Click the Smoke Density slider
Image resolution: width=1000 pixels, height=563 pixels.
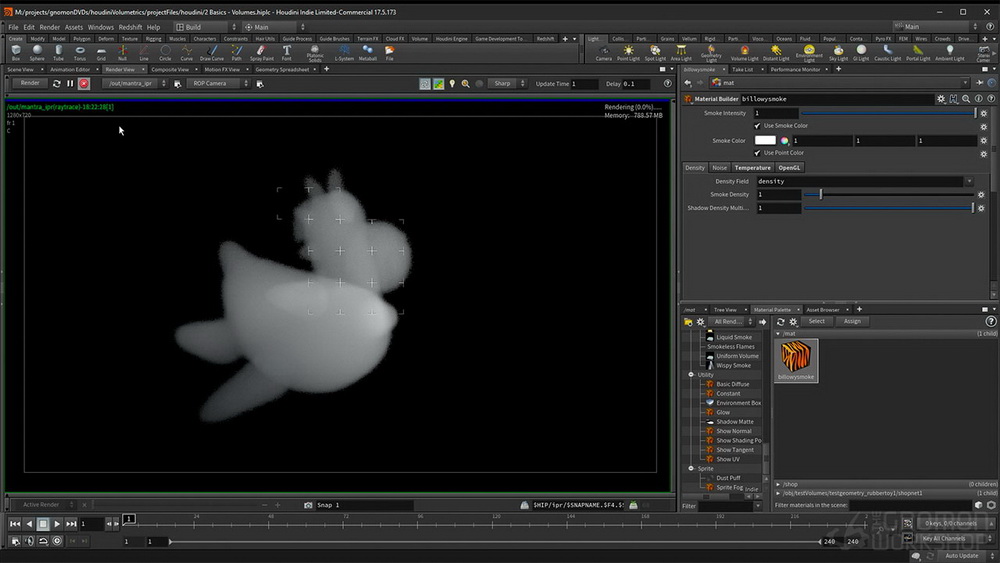(x=890, y=194)
